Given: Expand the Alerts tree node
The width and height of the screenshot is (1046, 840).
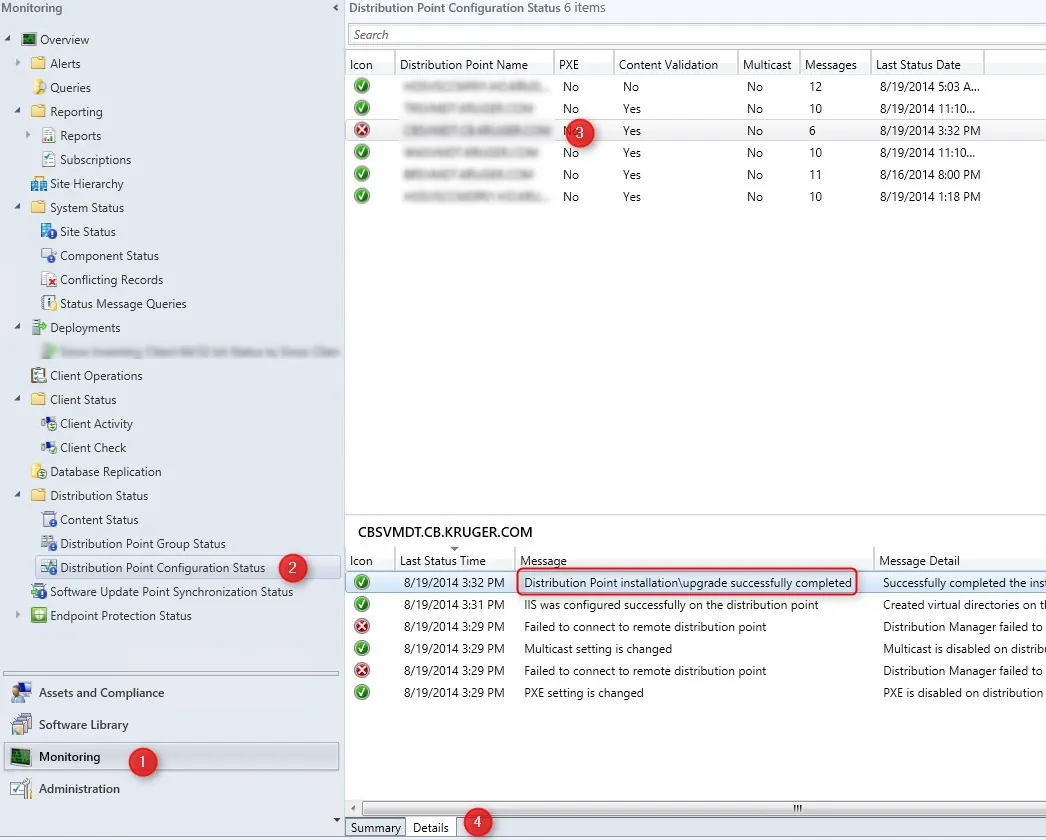Looking at the screenshot, I should (18, 63).
